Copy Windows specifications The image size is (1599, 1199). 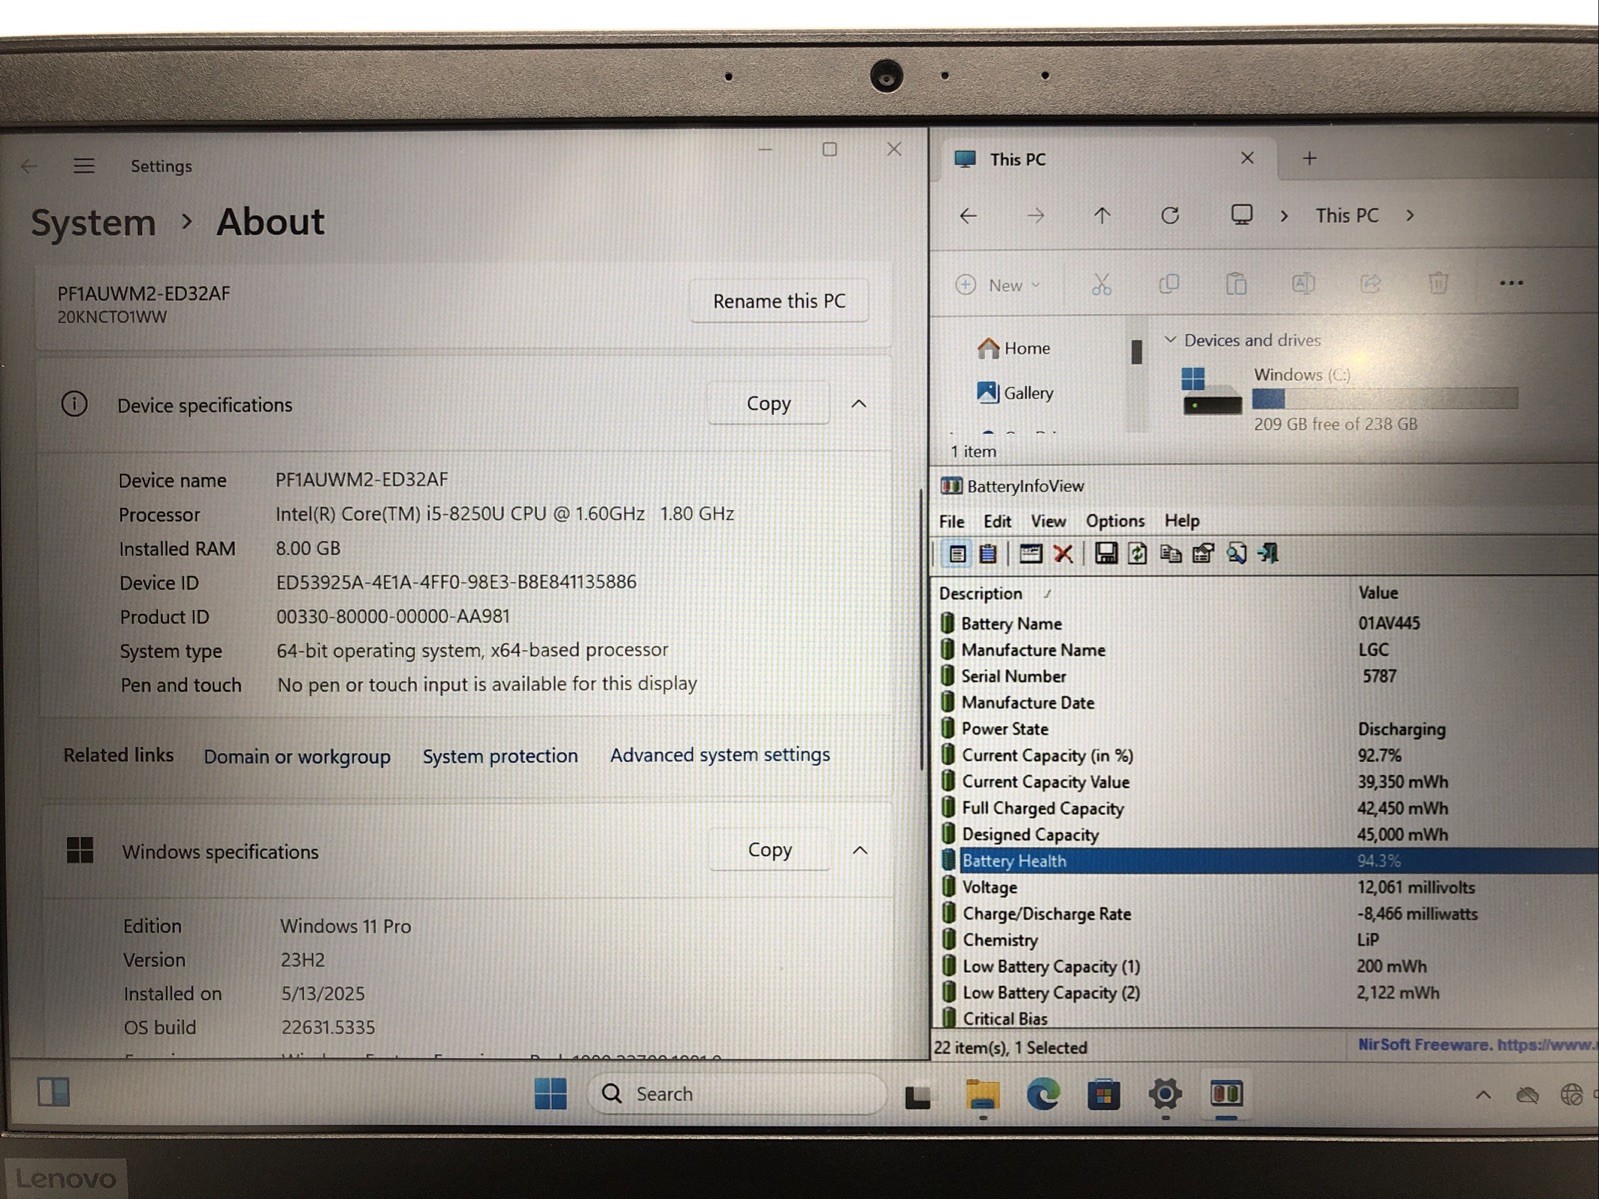point(769,849)
